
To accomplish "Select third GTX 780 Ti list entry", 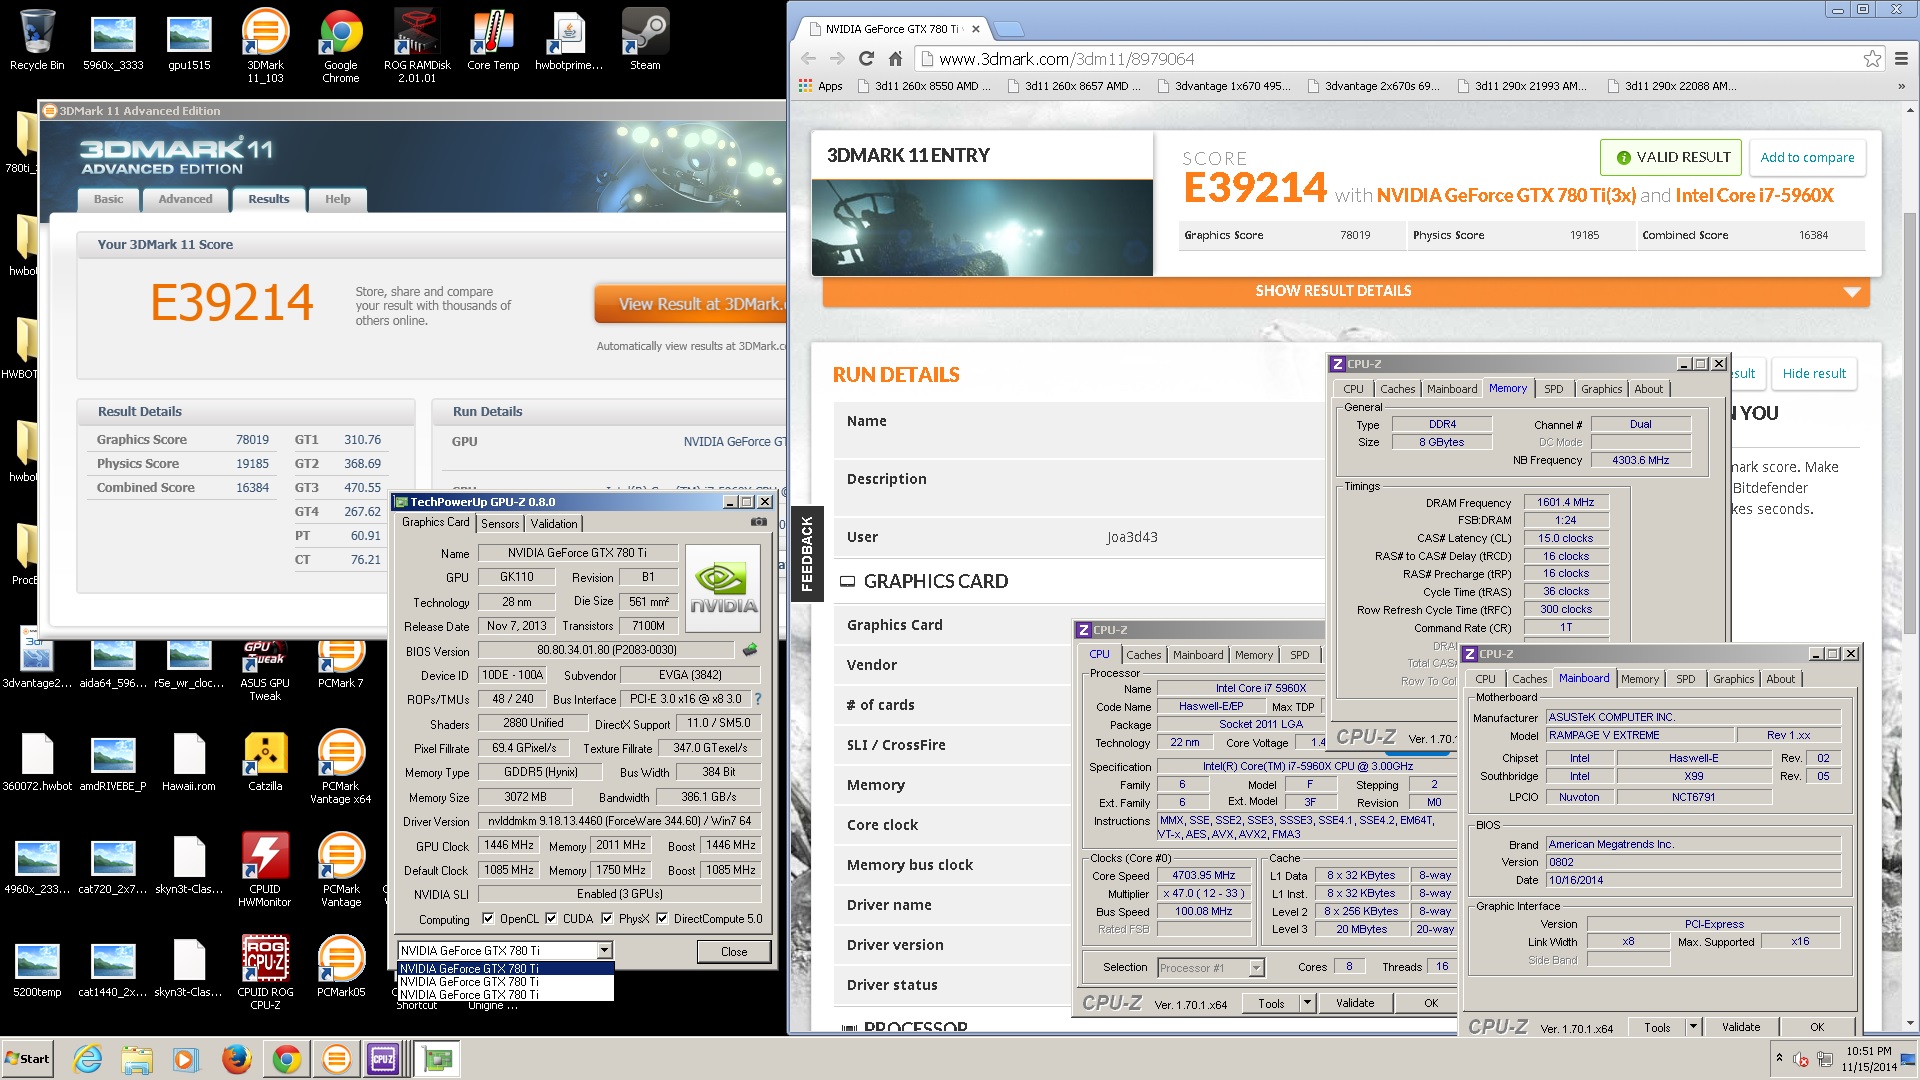I will pyautogui.click(x=505, y=994).
